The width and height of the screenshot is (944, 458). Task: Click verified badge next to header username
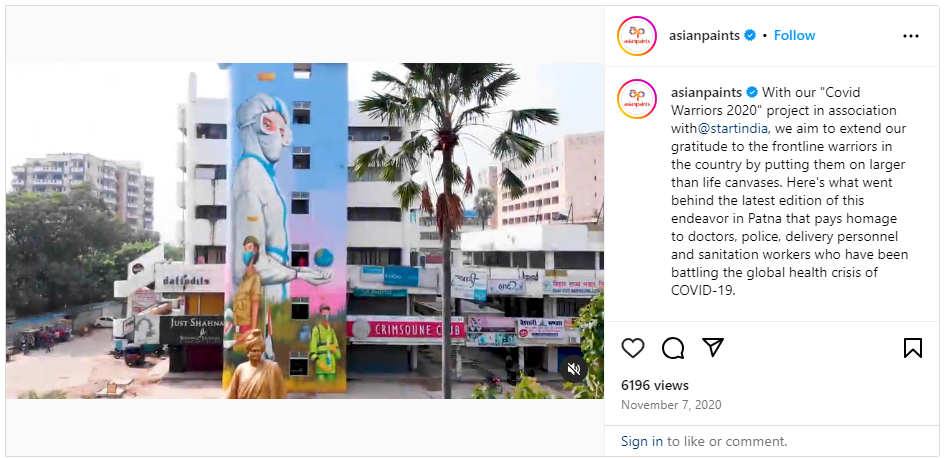click(750, 36)
